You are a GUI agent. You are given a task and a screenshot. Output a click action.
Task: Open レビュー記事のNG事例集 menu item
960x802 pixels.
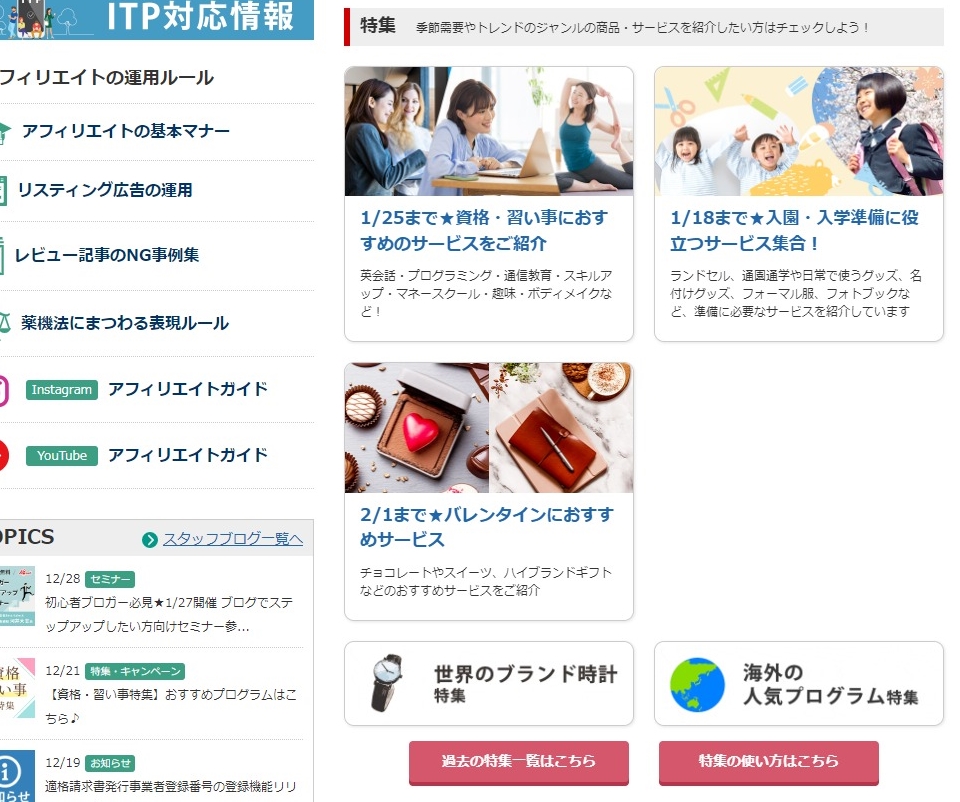107,255
